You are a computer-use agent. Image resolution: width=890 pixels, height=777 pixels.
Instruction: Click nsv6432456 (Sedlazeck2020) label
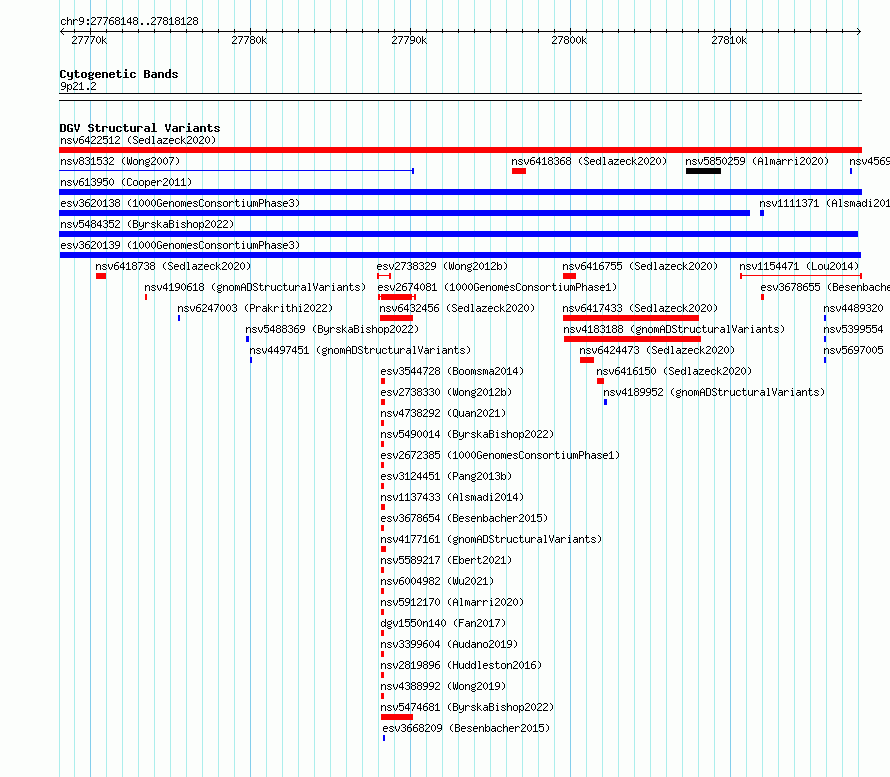(457, 308)
